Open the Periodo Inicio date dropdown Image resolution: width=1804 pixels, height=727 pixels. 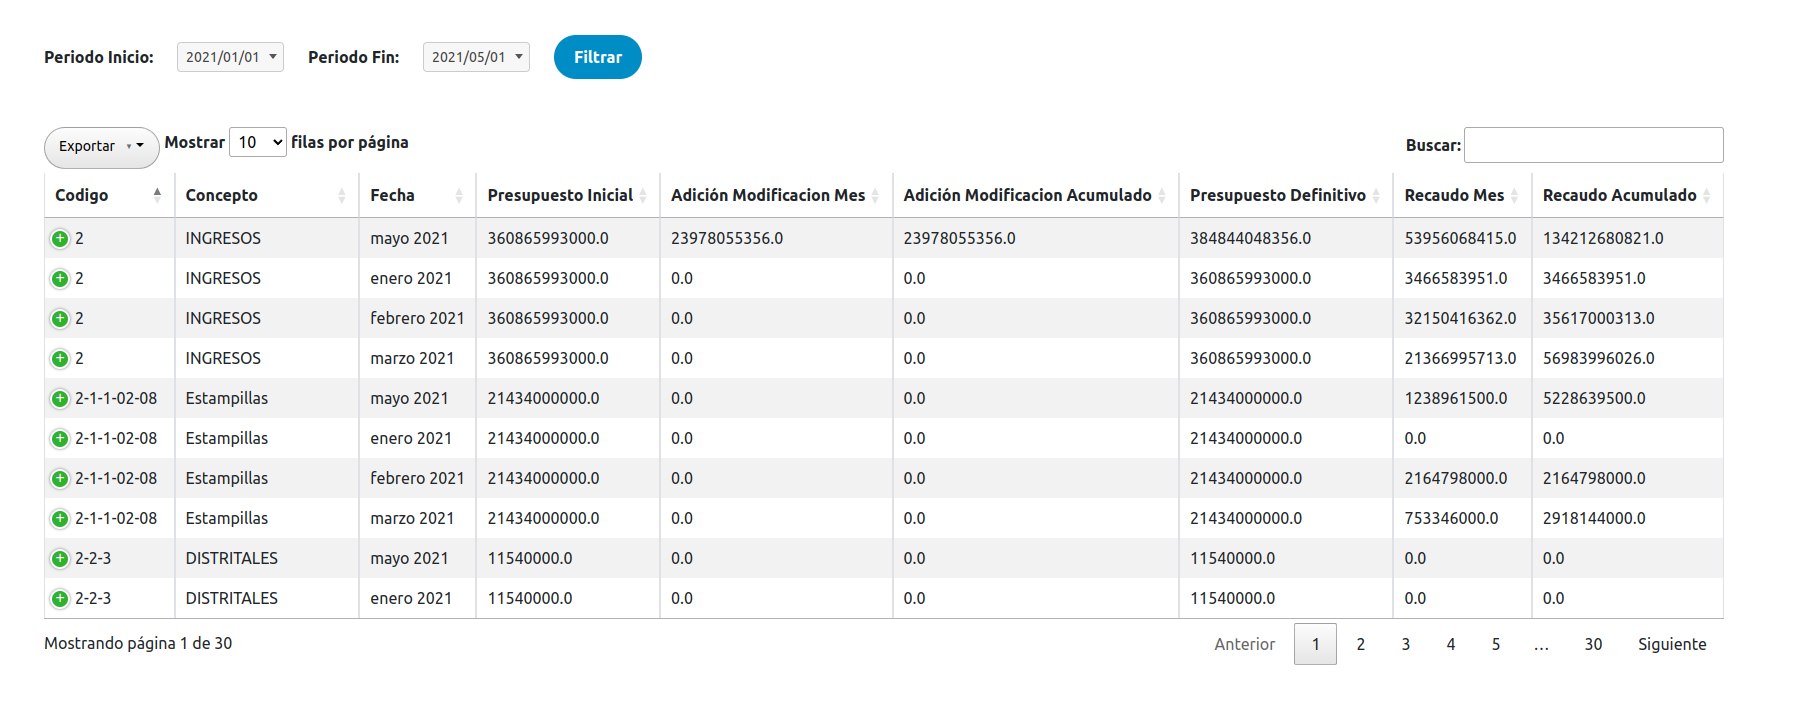[x=230, y=57]
